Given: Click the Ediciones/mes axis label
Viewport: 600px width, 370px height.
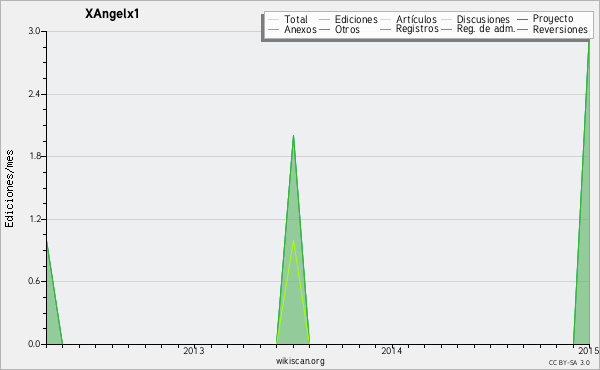Looking at the screenshot, I should pos(9,189).
